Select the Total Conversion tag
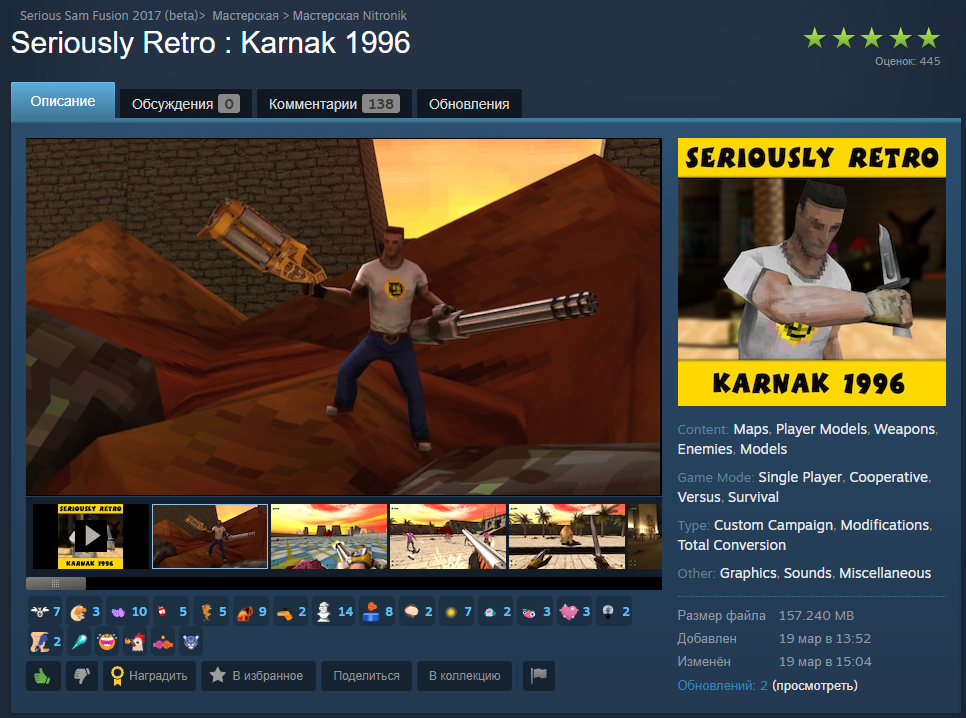Screen dimensions: 966x718 point(732,545)
